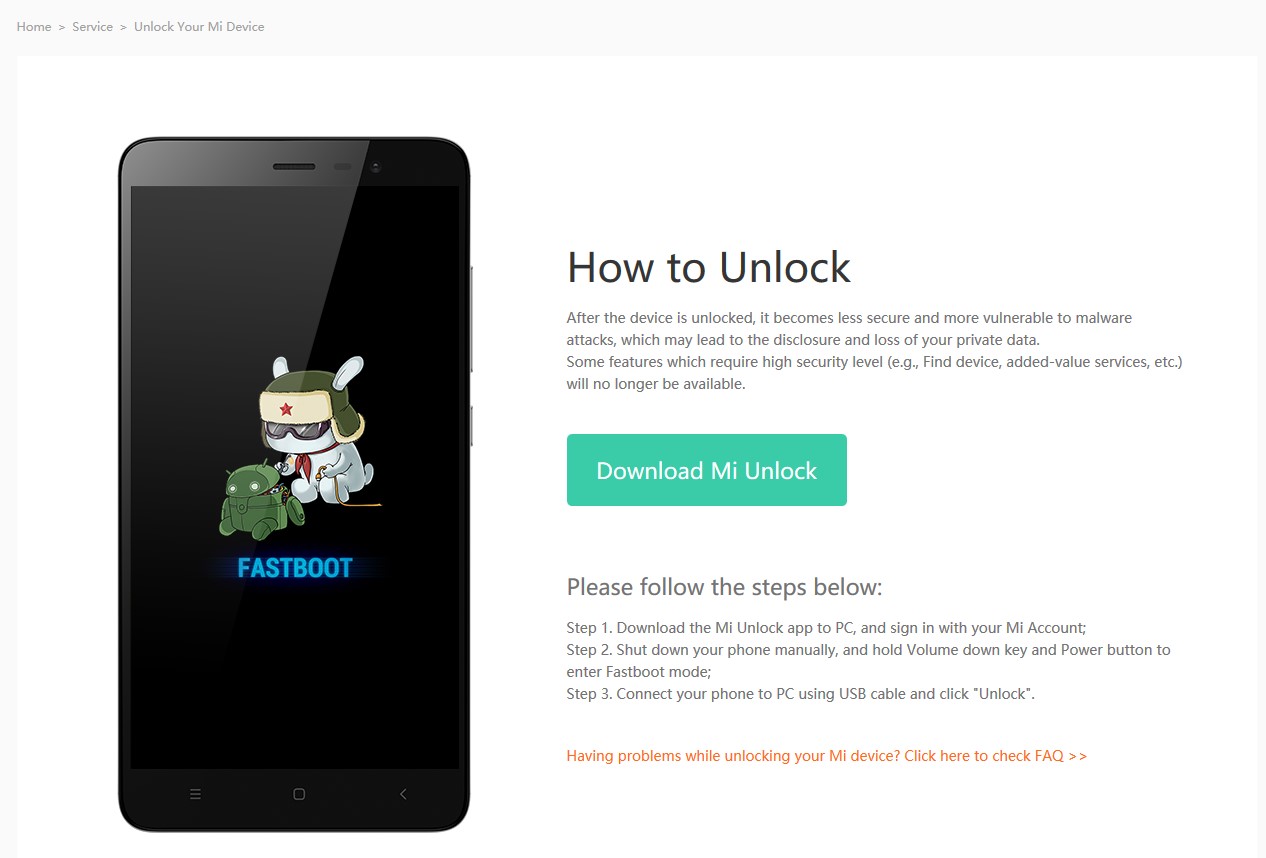Screen dimensions: 1266x858
Task: Click the Step 2 Fastboot mode instruction
Action: pos(868,661)
